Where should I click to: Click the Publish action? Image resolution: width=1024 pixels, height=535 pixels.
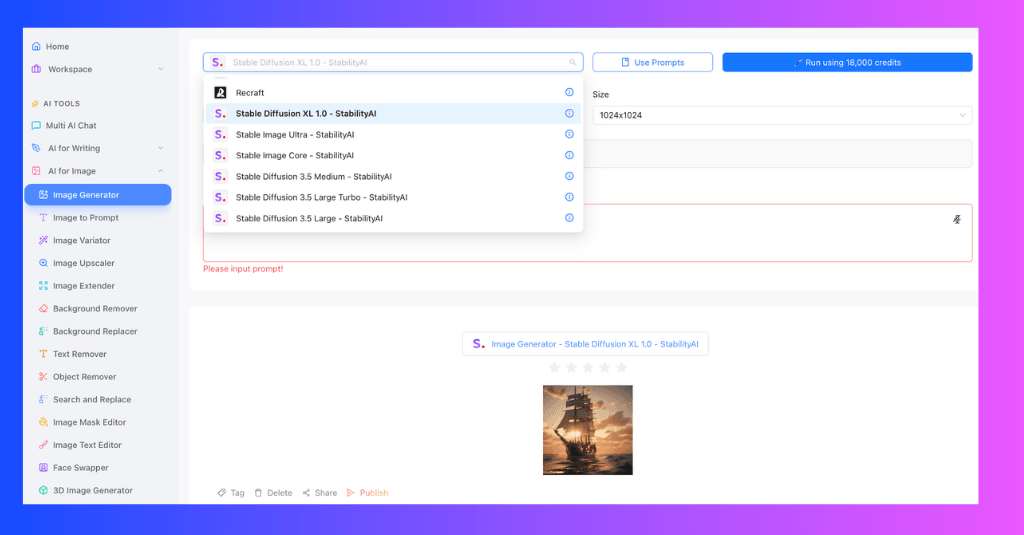click(x=367, y=493)
